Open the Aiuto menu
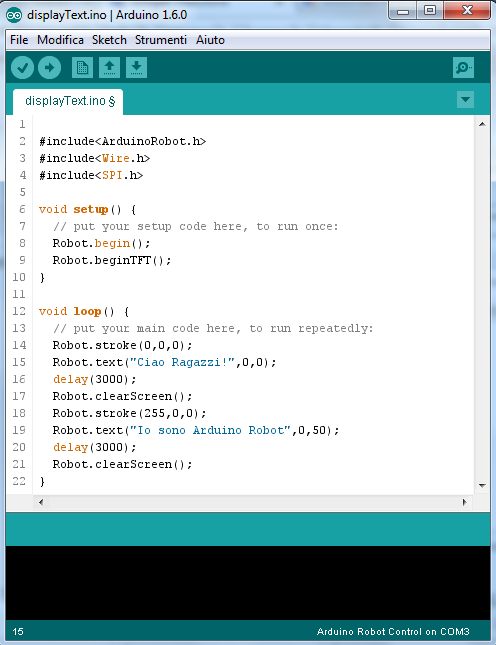The image size is (496, 645). pyautogui.click(x=210, y=40)
